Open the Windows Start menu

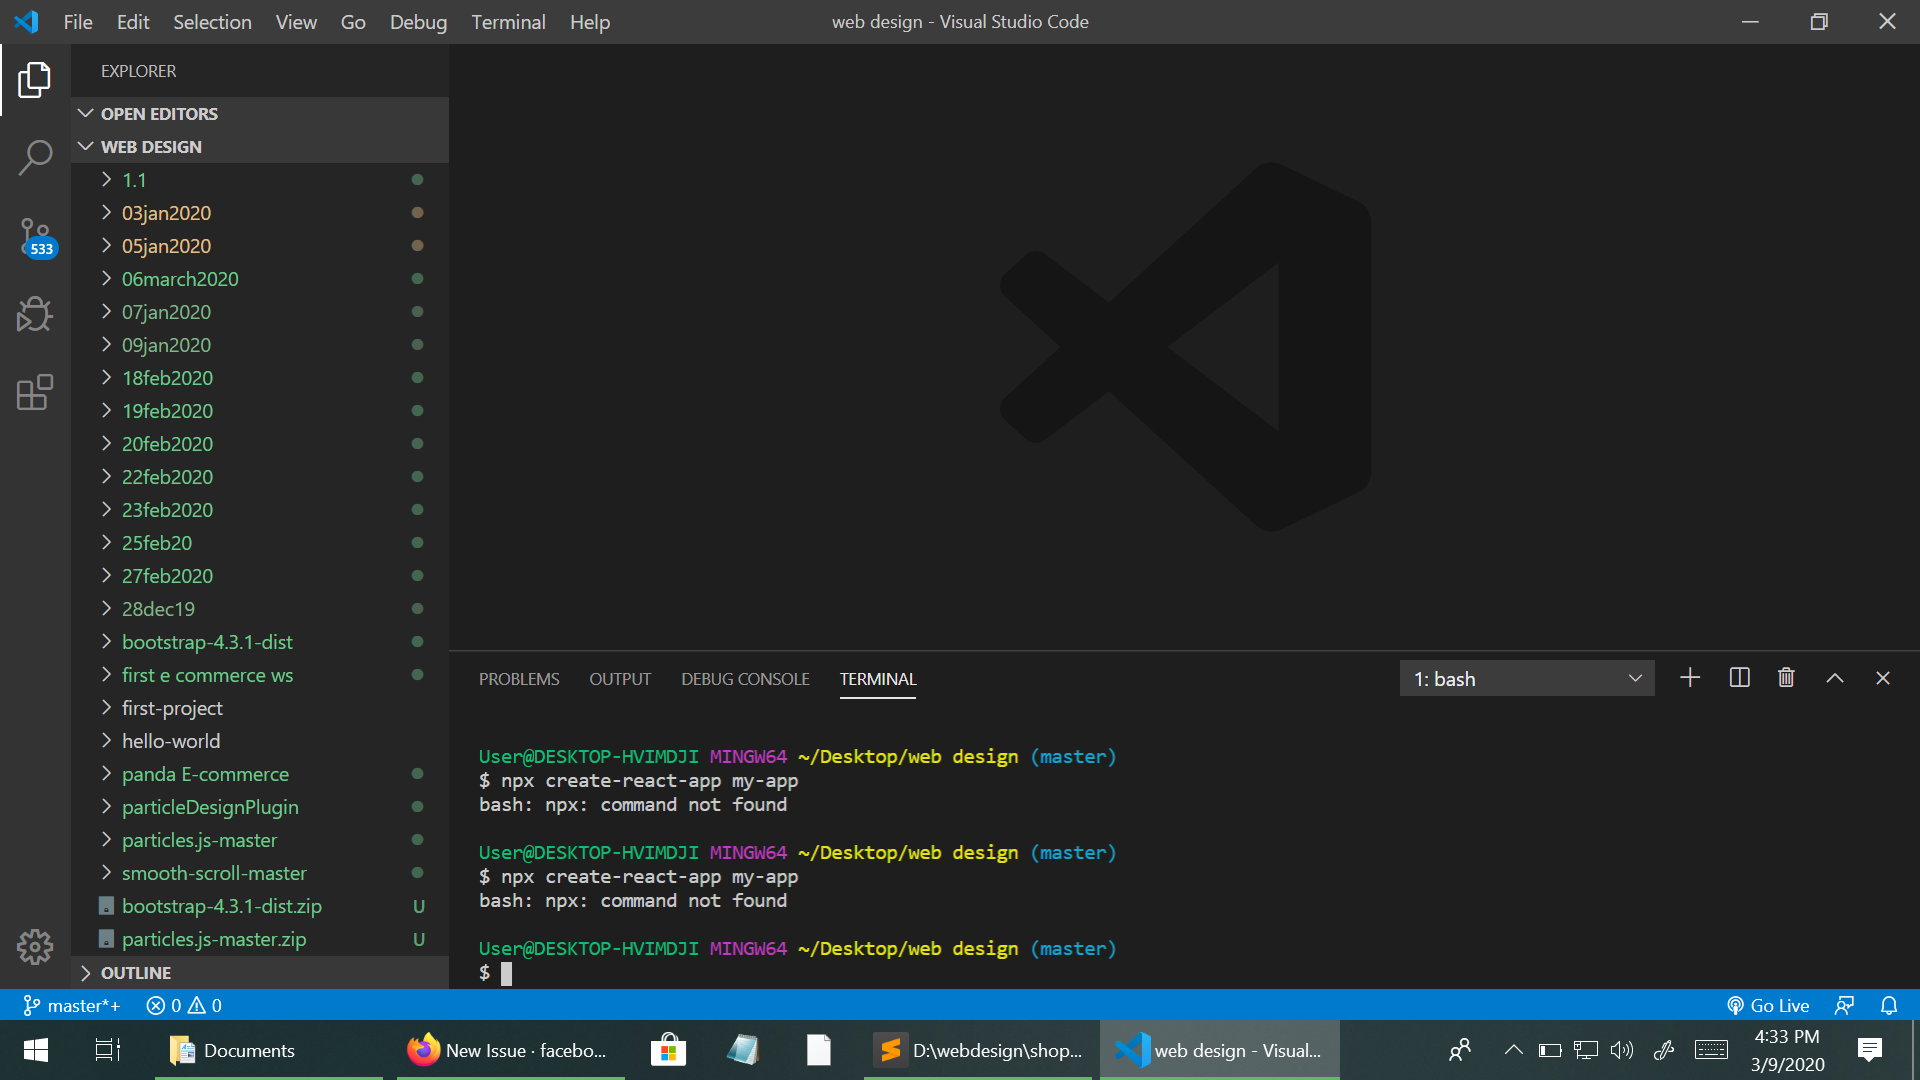point(34,1050)
